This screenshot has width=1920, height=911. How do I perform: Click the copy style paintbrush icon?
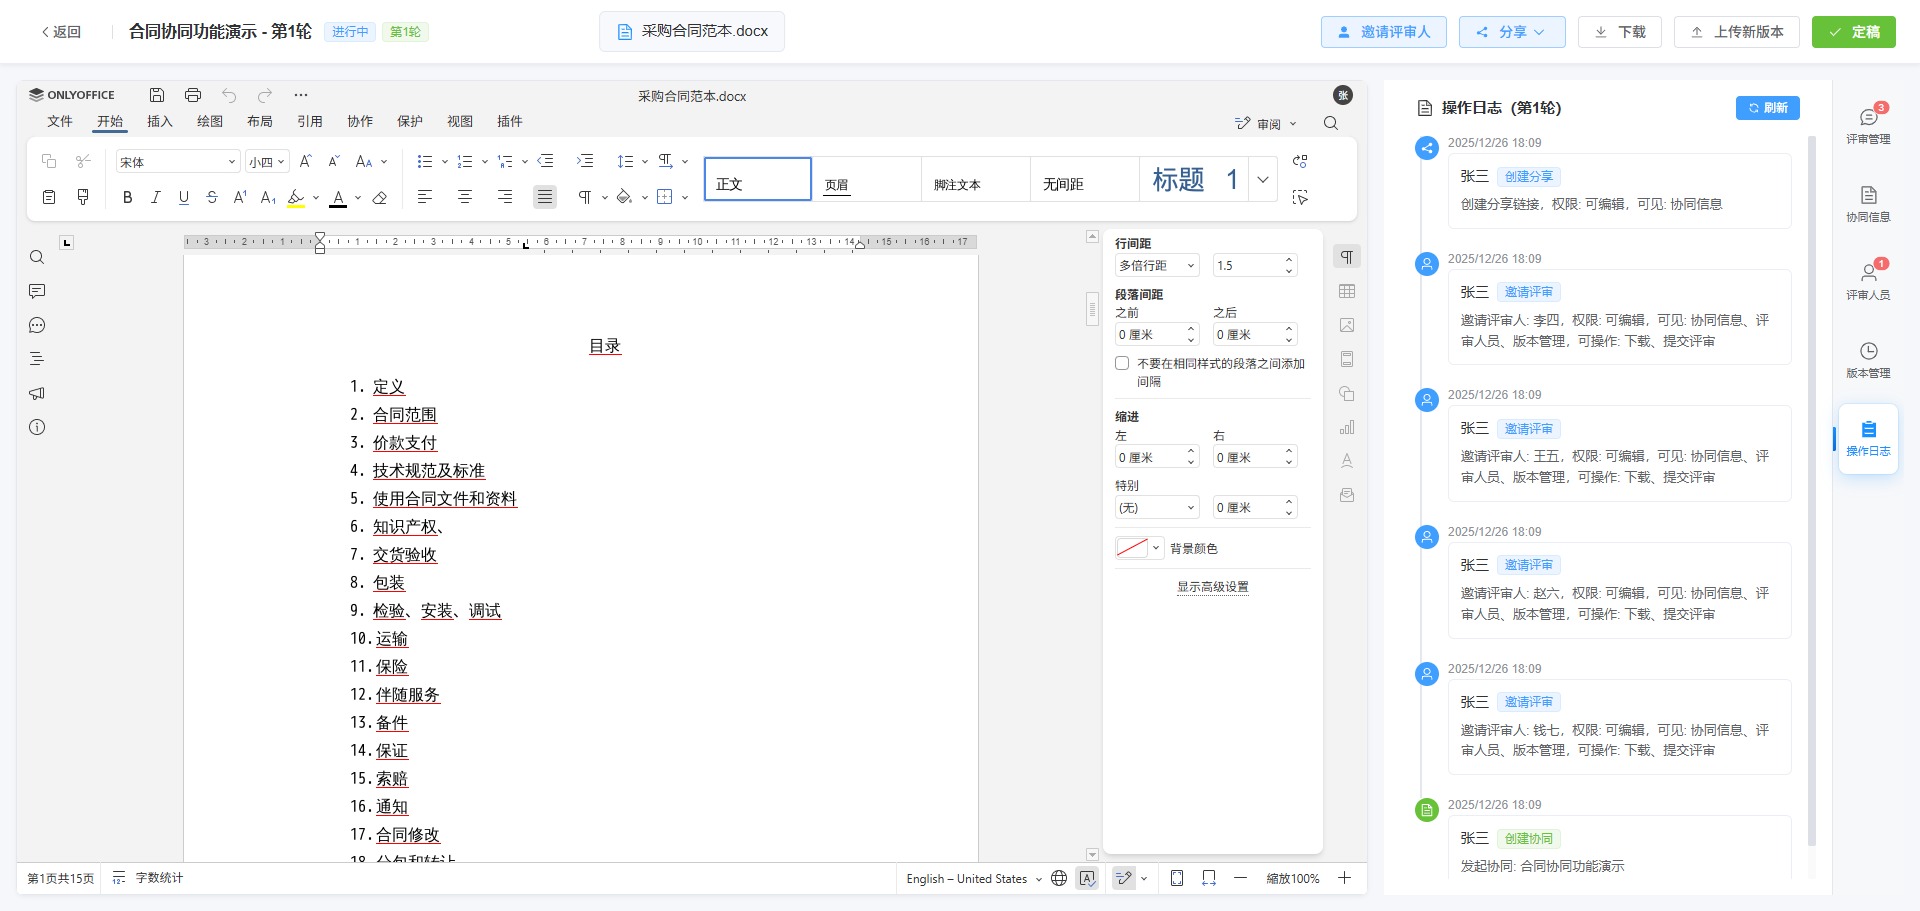pyautogui.click(x=83, y=197)
